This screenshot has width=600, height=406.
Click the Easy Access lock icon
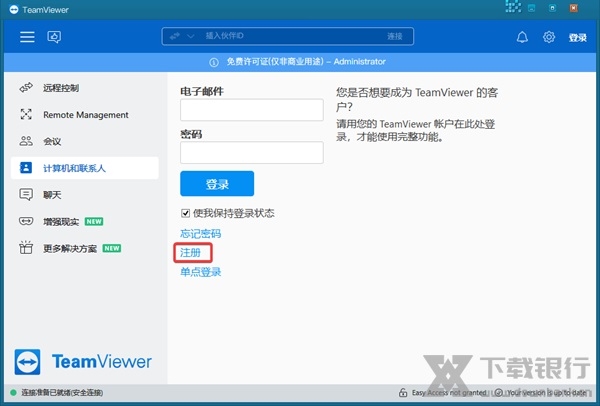coord(403,393)
